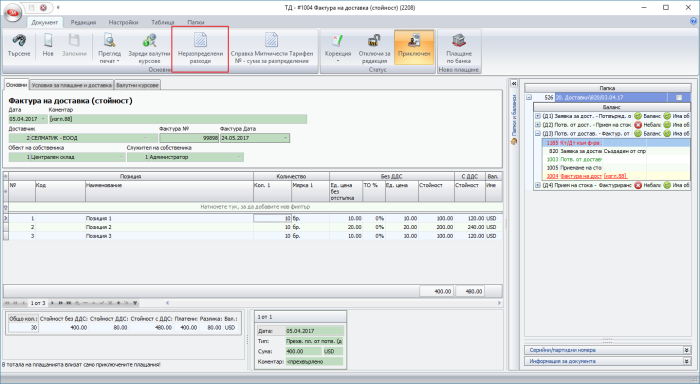Click red unbalanced status icon on (Д2) row

pyautogui.click(x=638, y=125)
